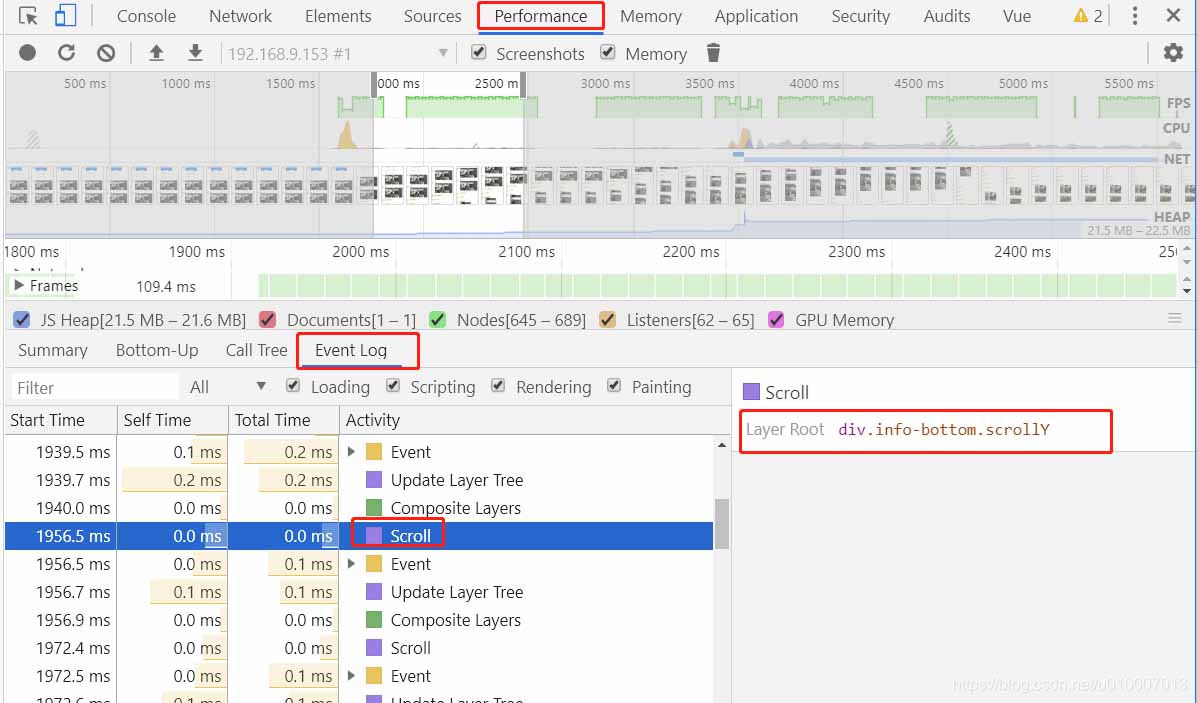Viewport: 1197px width, 703px height.
Task: Sort by the Total Time column header
Action: tap(284, 420)
